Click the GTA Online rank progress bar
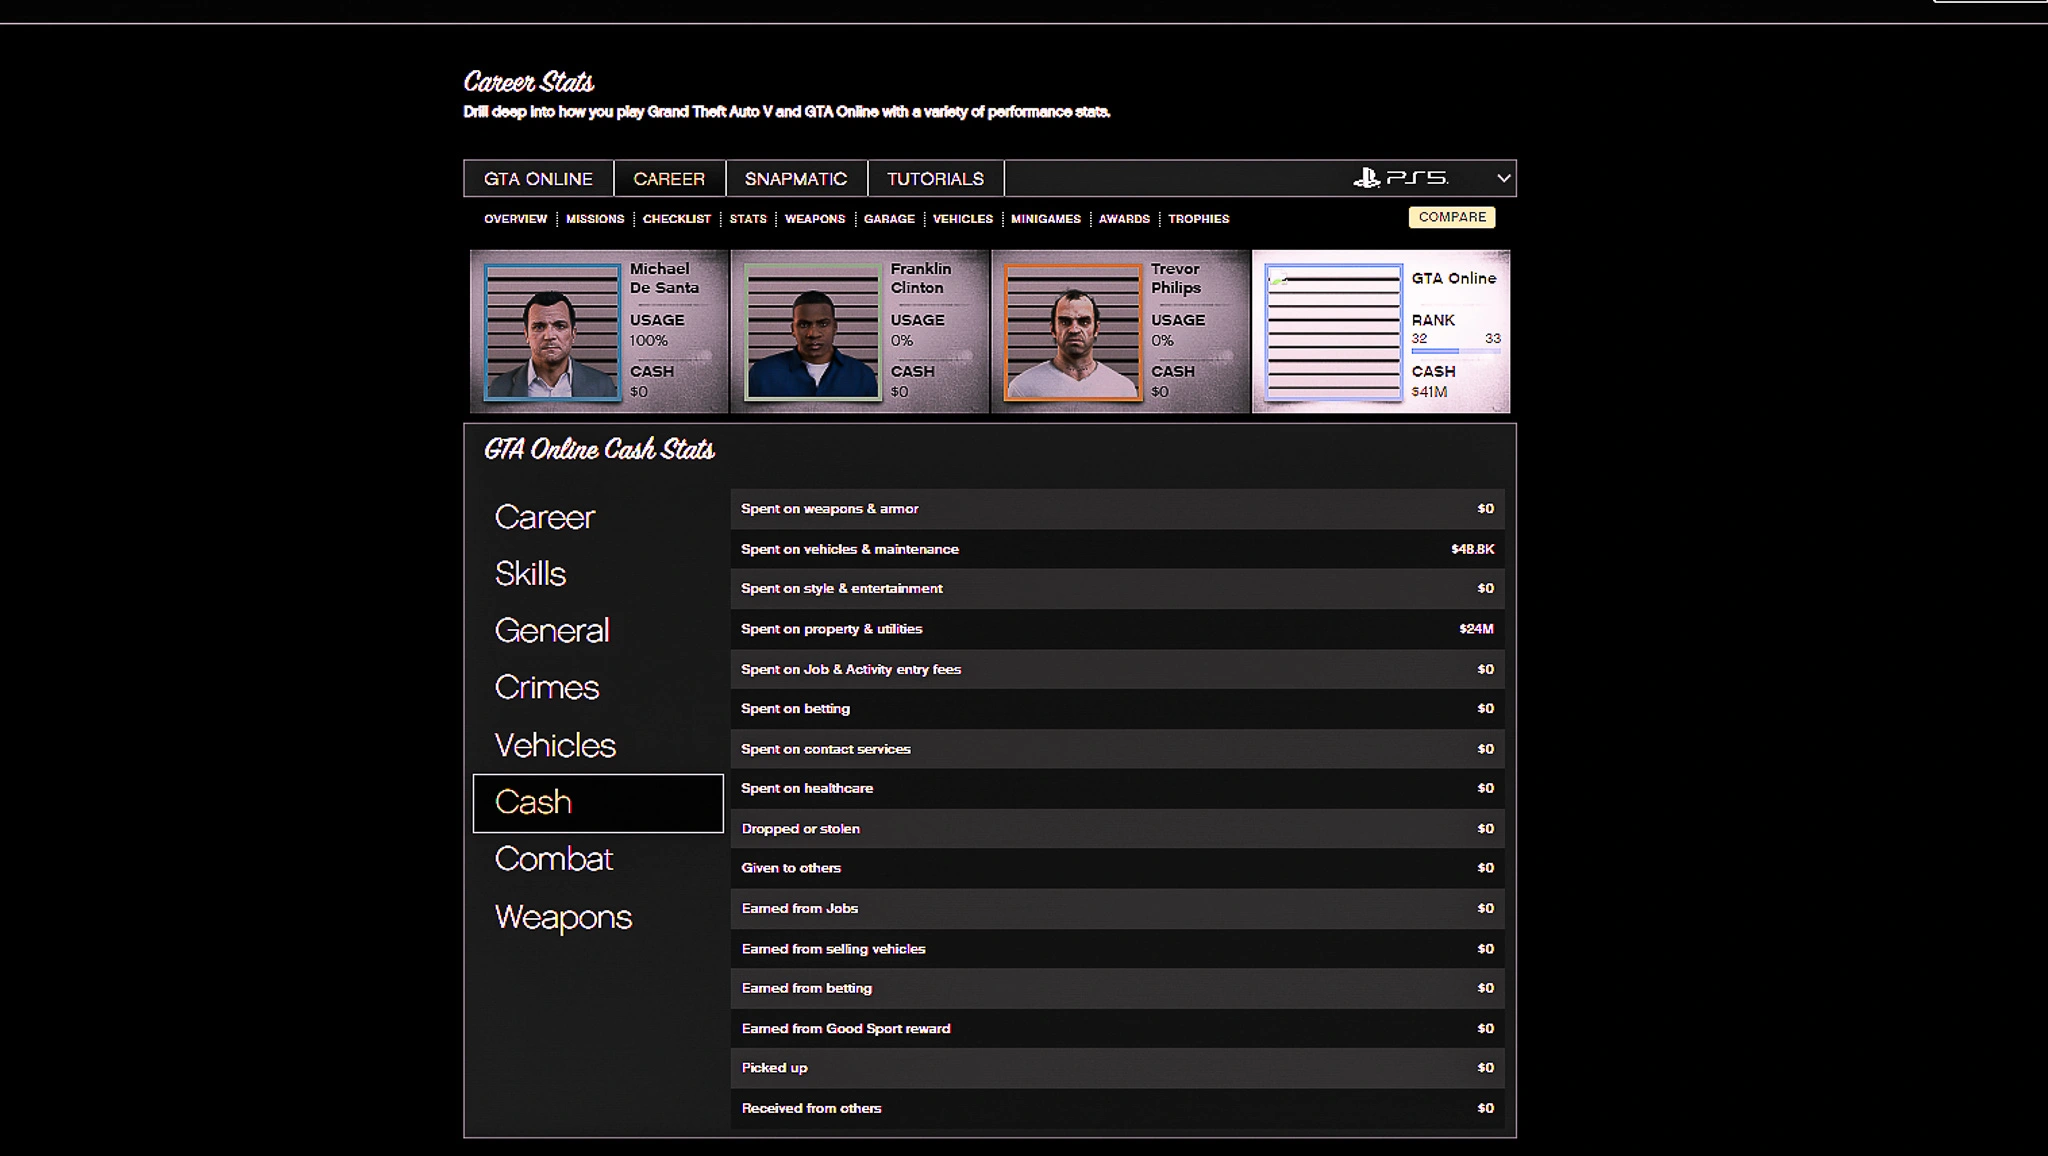 (x=1455, y=351)
